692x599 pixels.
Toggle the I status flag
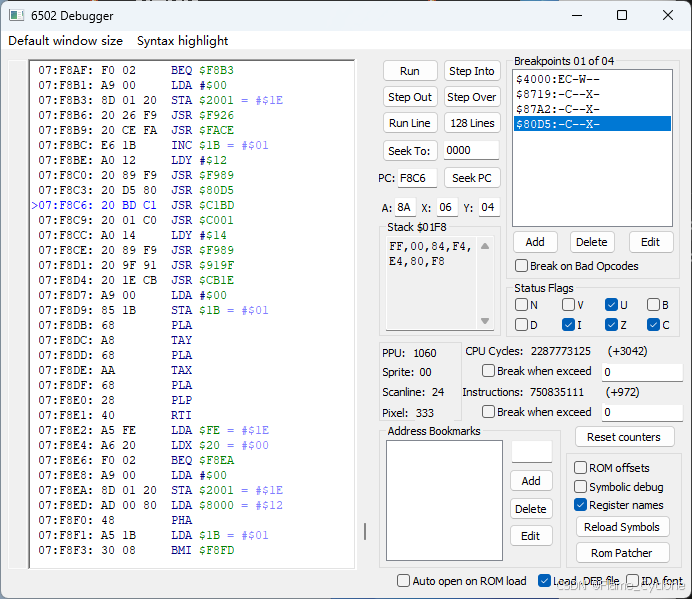point(568,325)
